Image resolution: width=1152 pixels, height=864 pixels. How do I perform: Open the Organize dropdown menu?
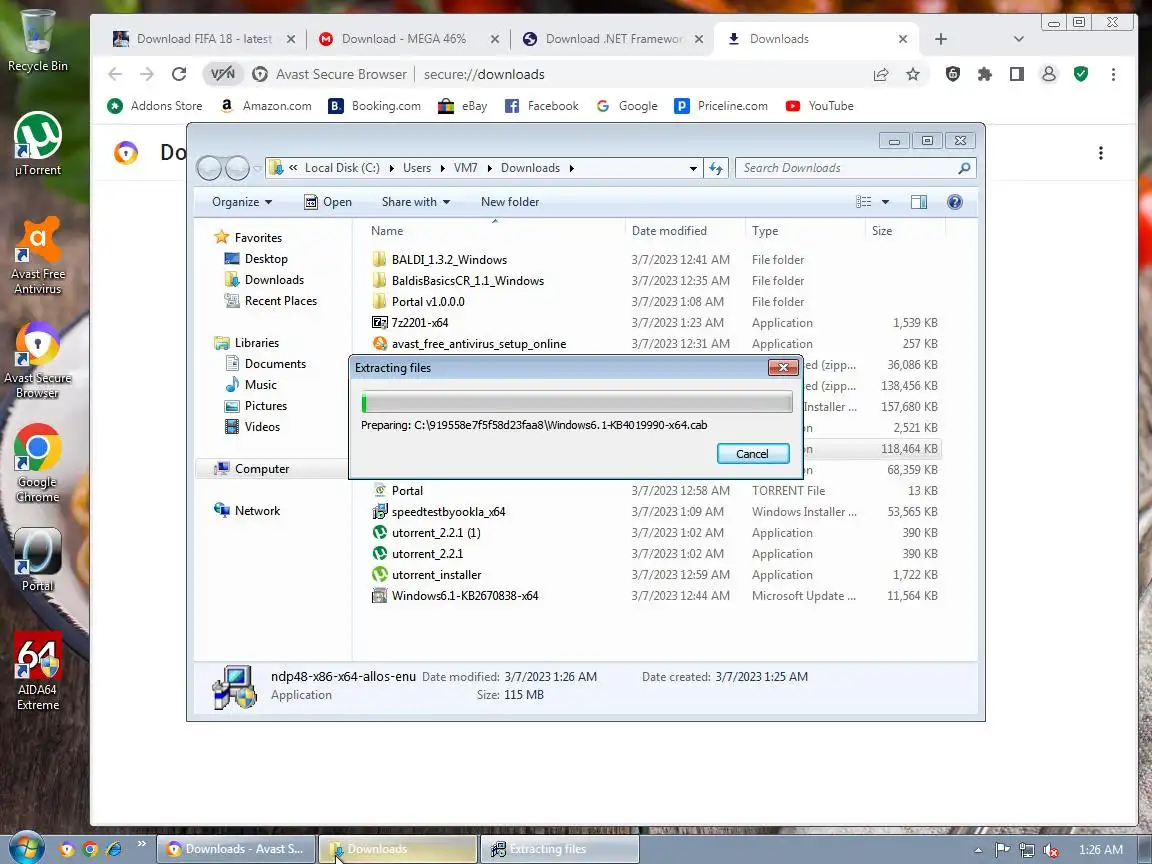[242, 202]
